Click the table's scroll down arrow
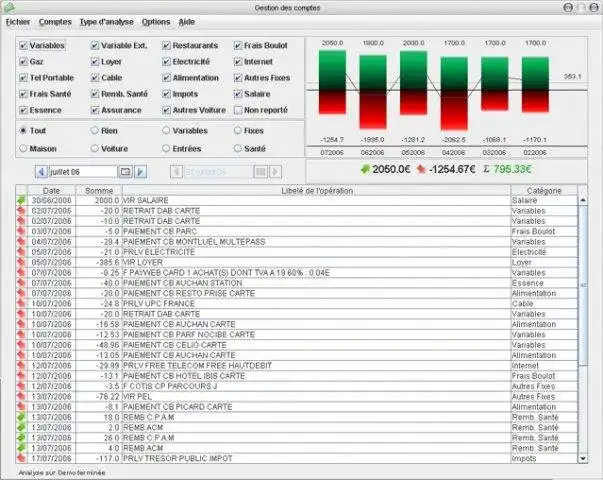 [x=583, y=458]
